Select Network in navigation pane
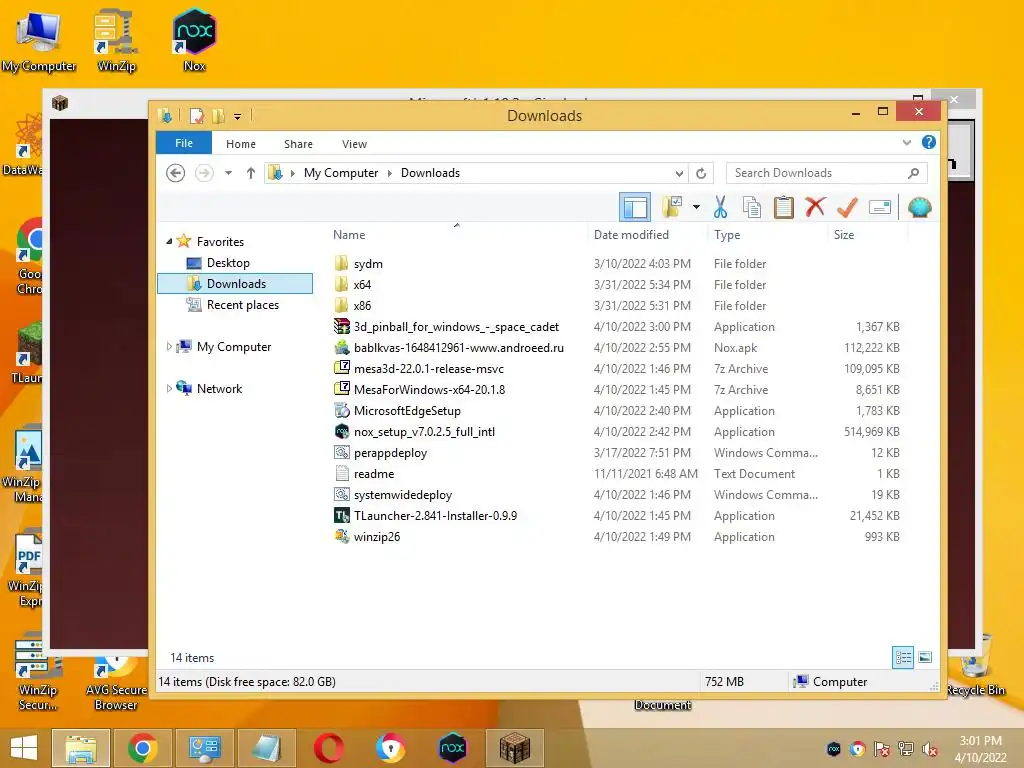 pyautogui.click(x=219, y=389)
